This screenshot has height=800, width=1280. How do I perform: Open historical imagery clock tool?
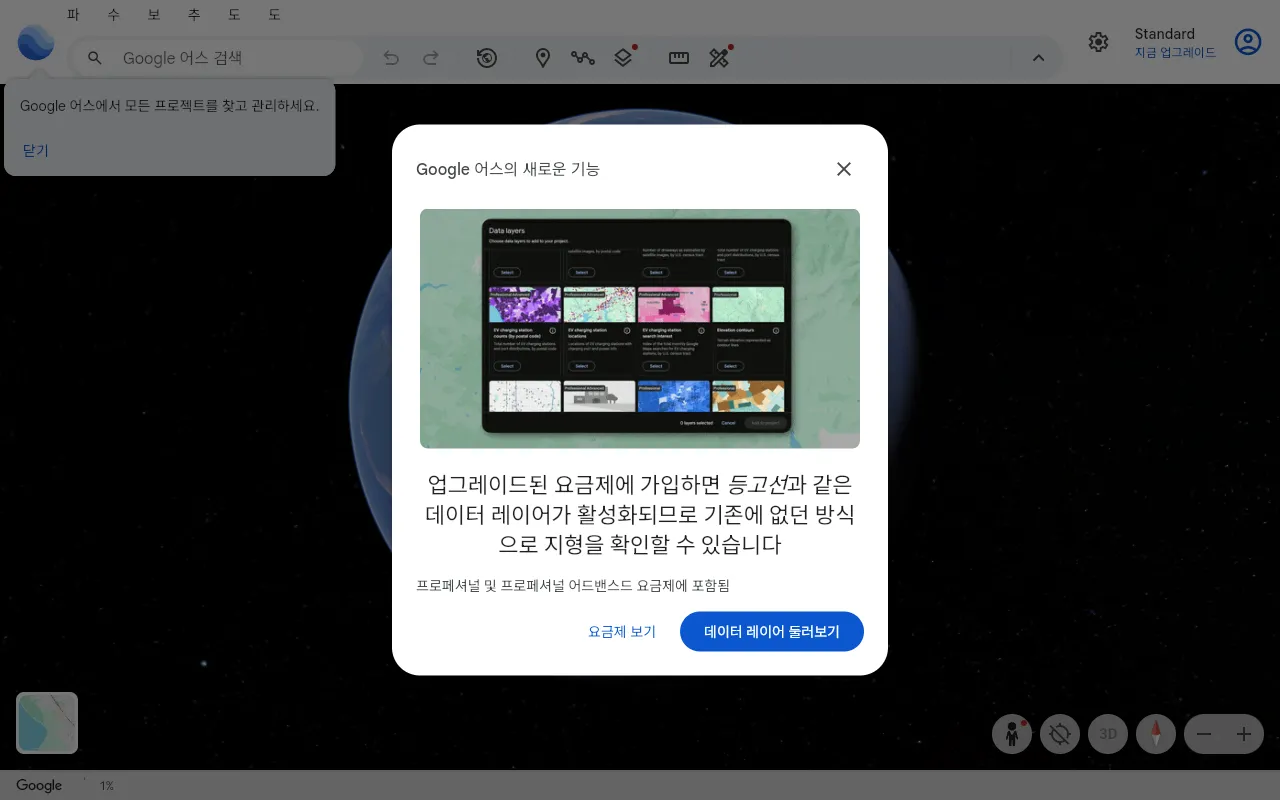(487, 58)
